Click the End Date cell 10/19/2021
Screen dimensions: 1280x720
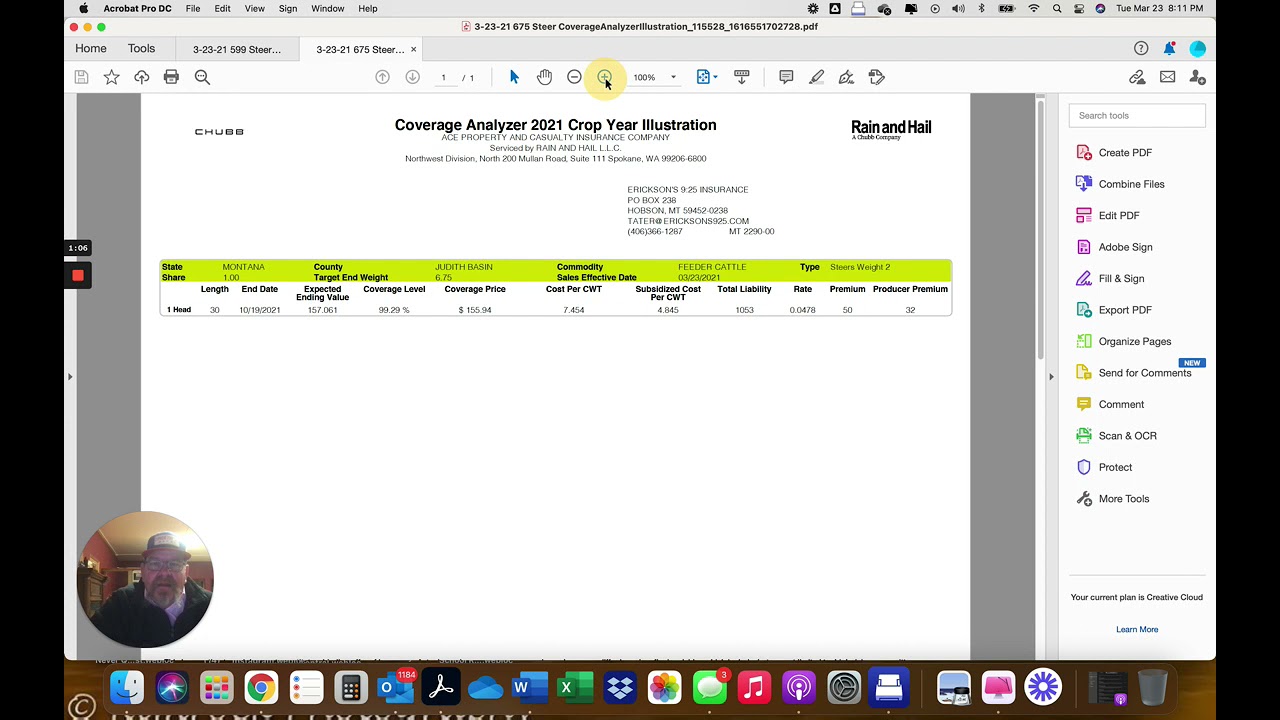click(x=259, y=310)
